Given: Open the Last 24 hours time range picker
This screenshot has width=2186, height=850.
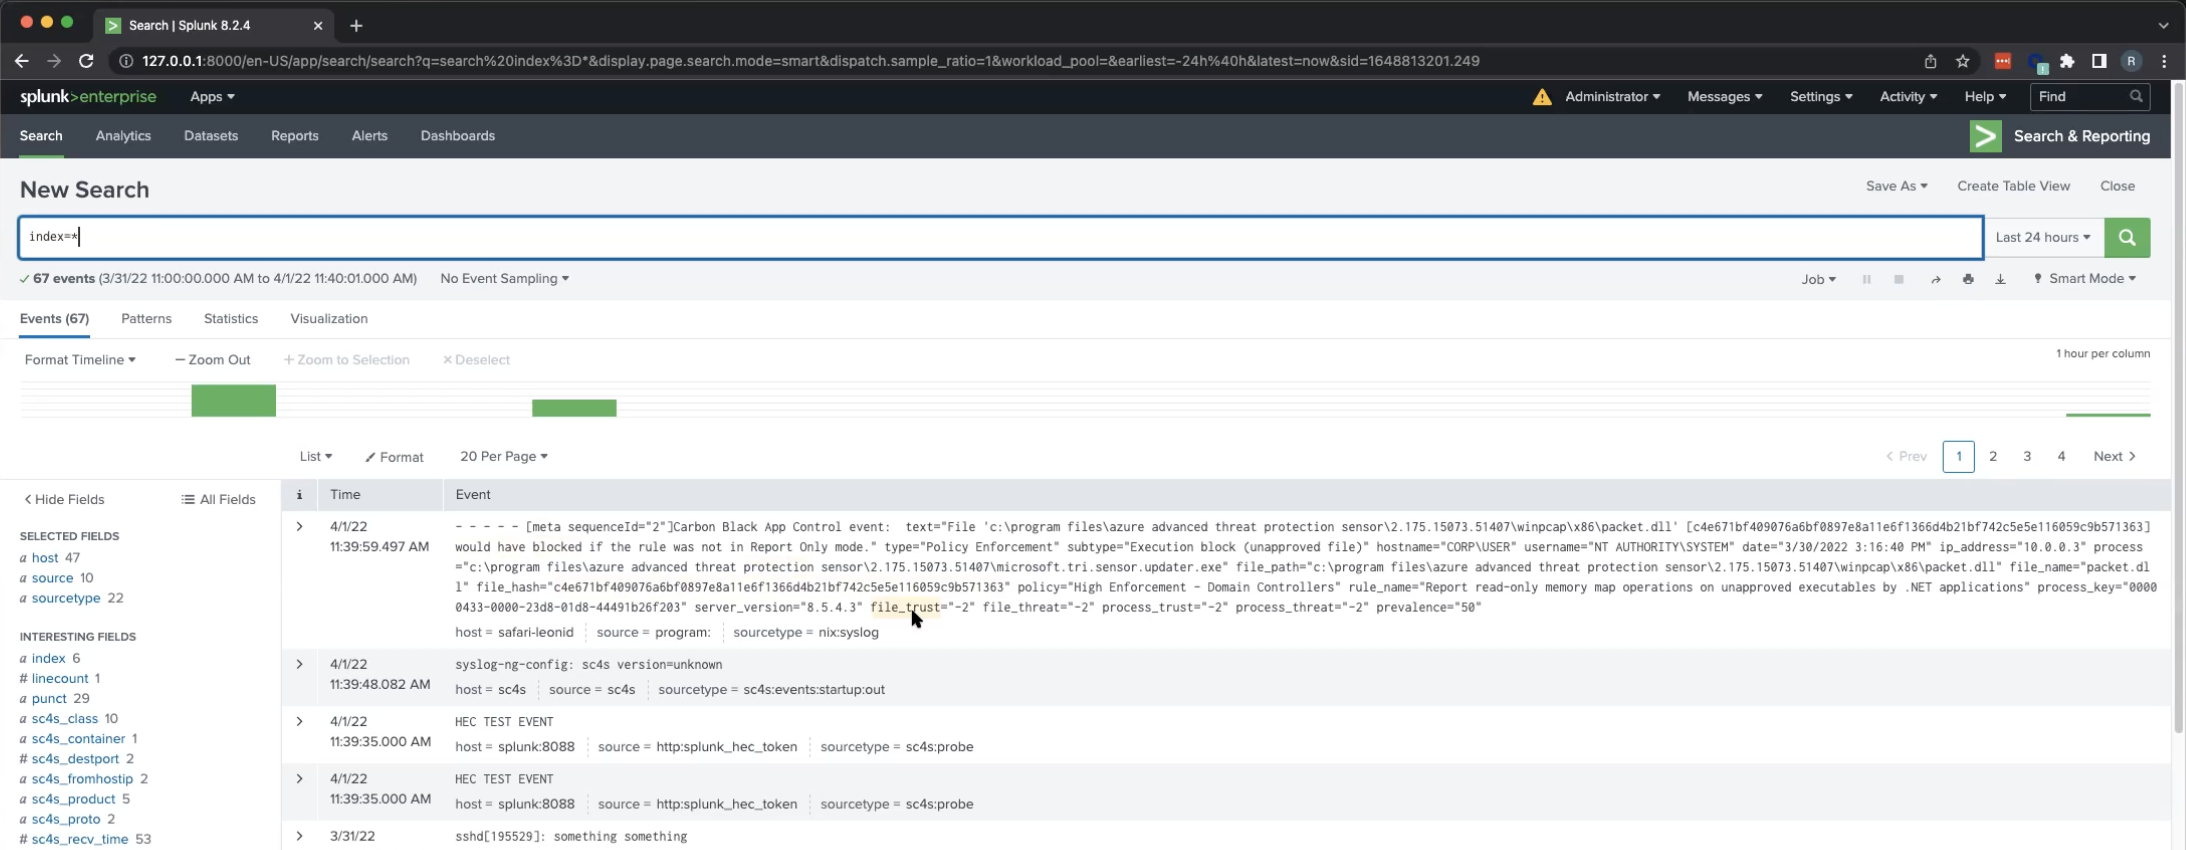Looking at the screenshot, I should [x=2043, y=238].
